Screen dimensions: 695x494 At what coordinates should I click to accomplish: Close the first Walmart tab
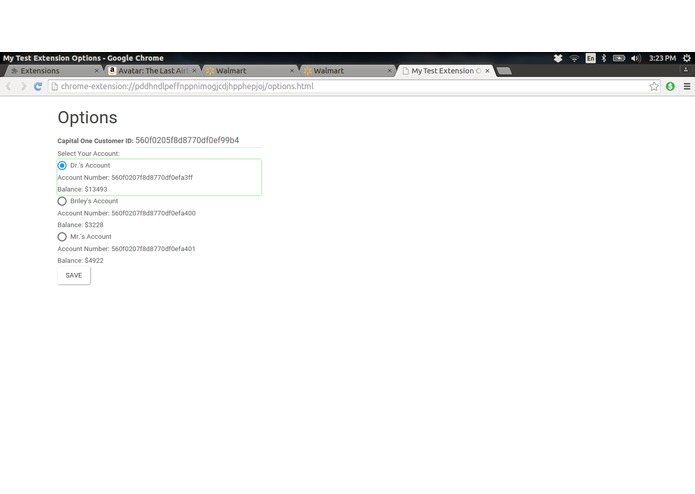[292, 71]
